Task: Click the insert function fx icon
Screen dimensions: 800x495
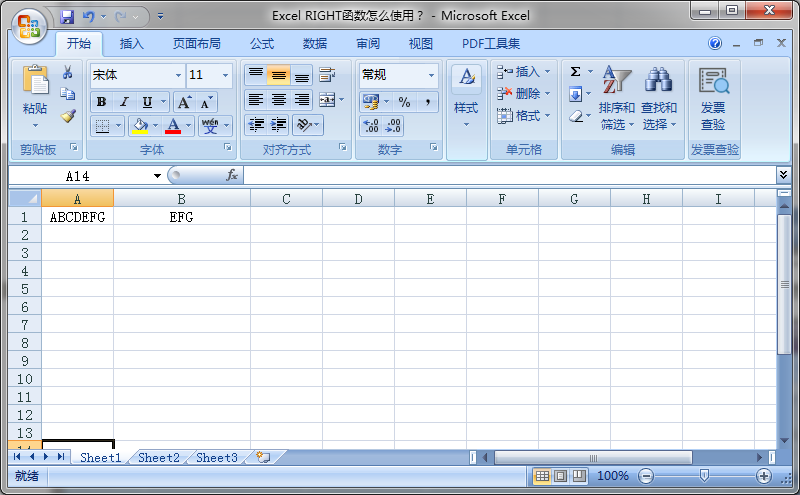Action: pos(232,176)
